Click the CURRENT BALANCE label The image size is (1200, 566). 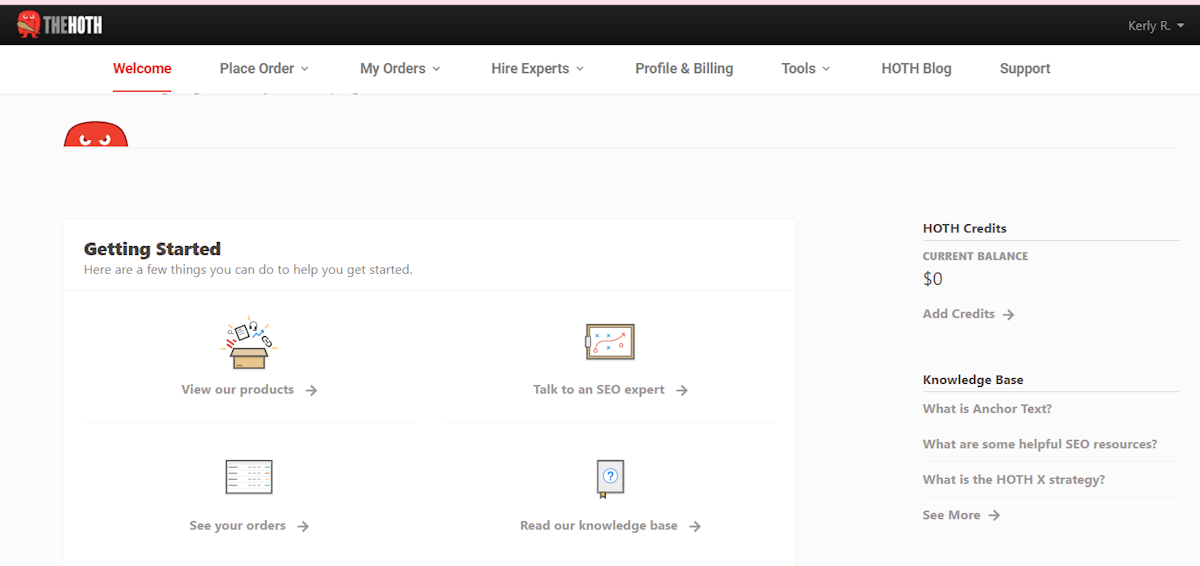click(x=975, y=256)
